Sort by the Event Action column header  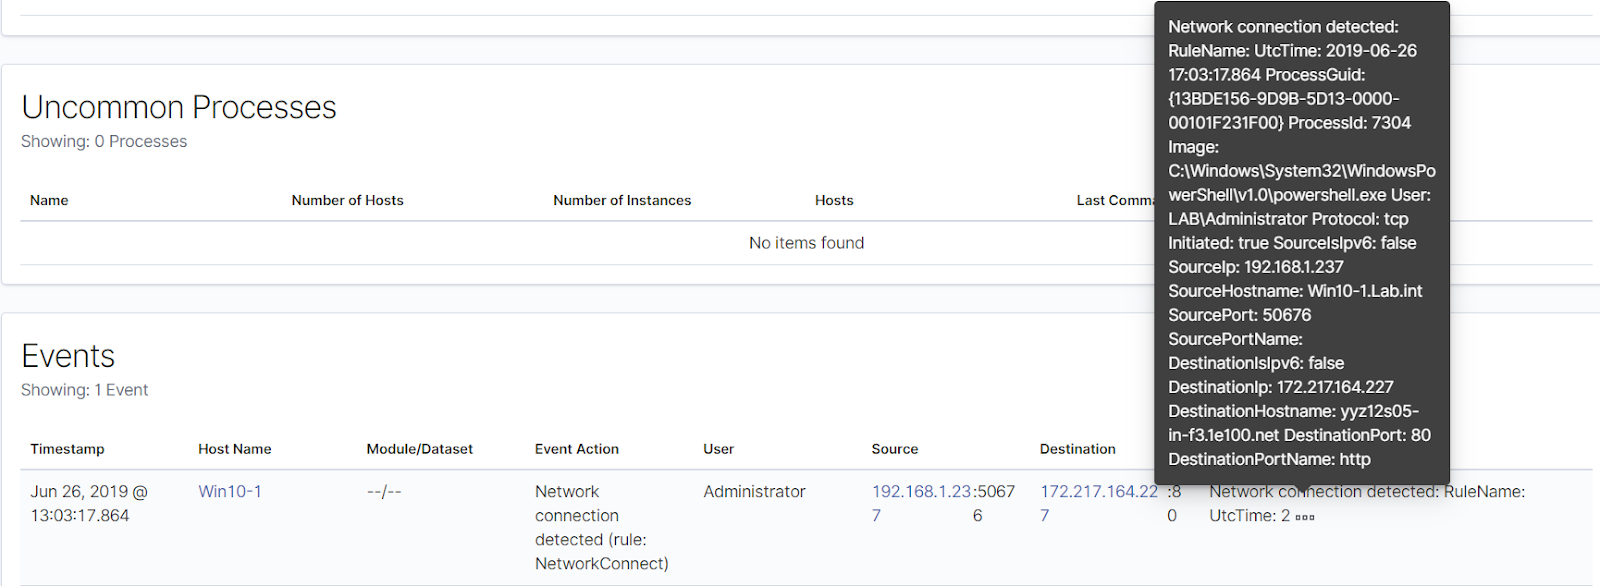577,449
